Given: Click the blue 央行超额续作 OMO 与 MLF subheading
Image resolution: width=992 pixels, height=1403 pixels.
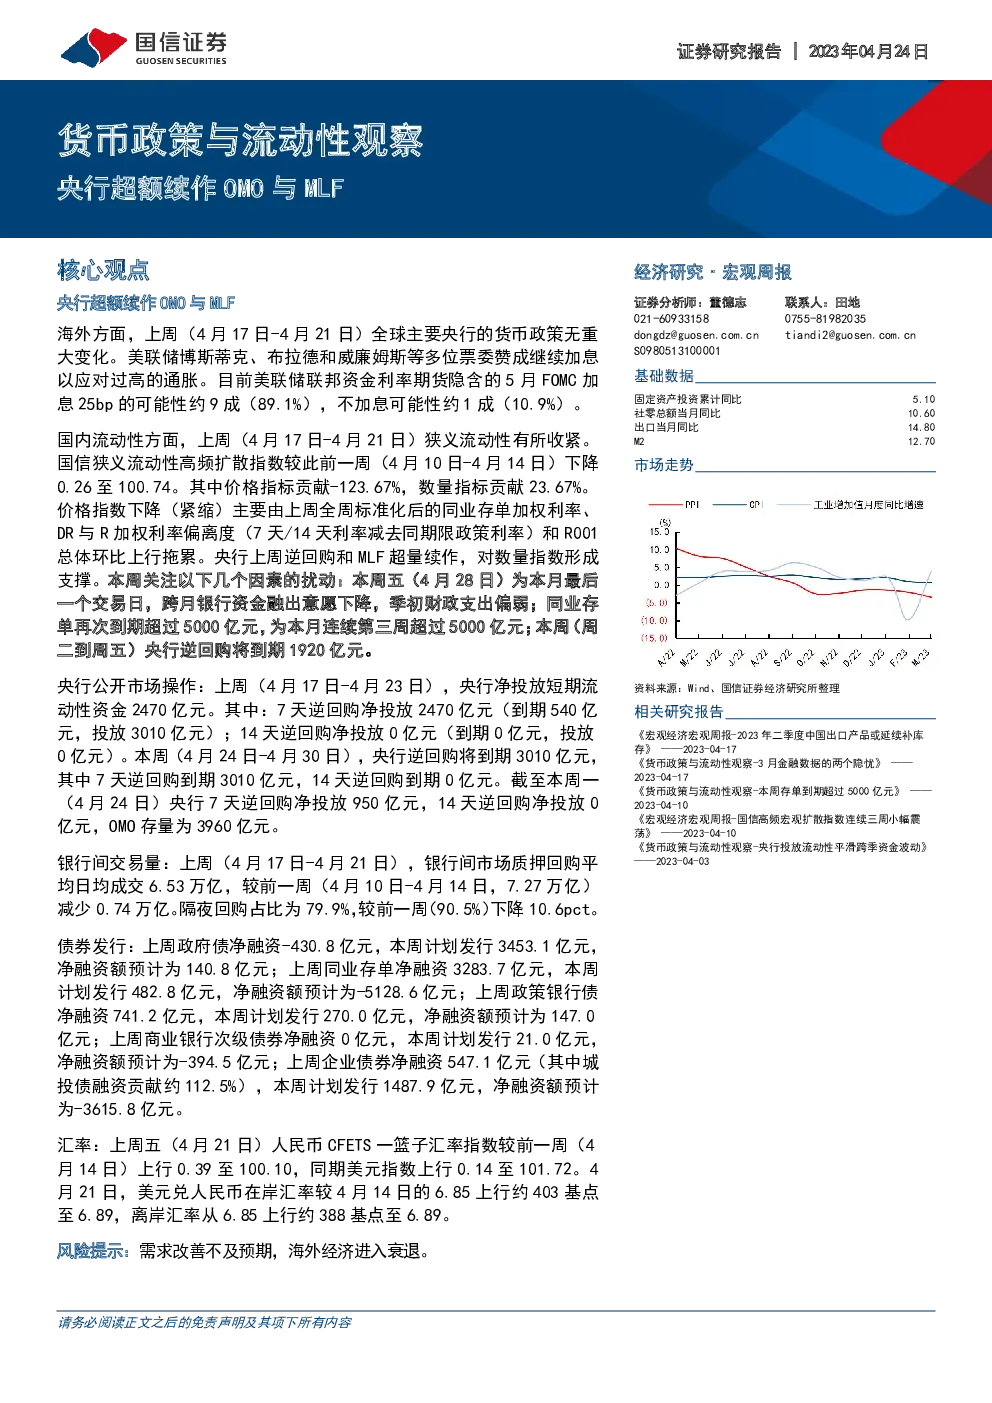Looking at the screenshot, I should click(x=146, y=303).
